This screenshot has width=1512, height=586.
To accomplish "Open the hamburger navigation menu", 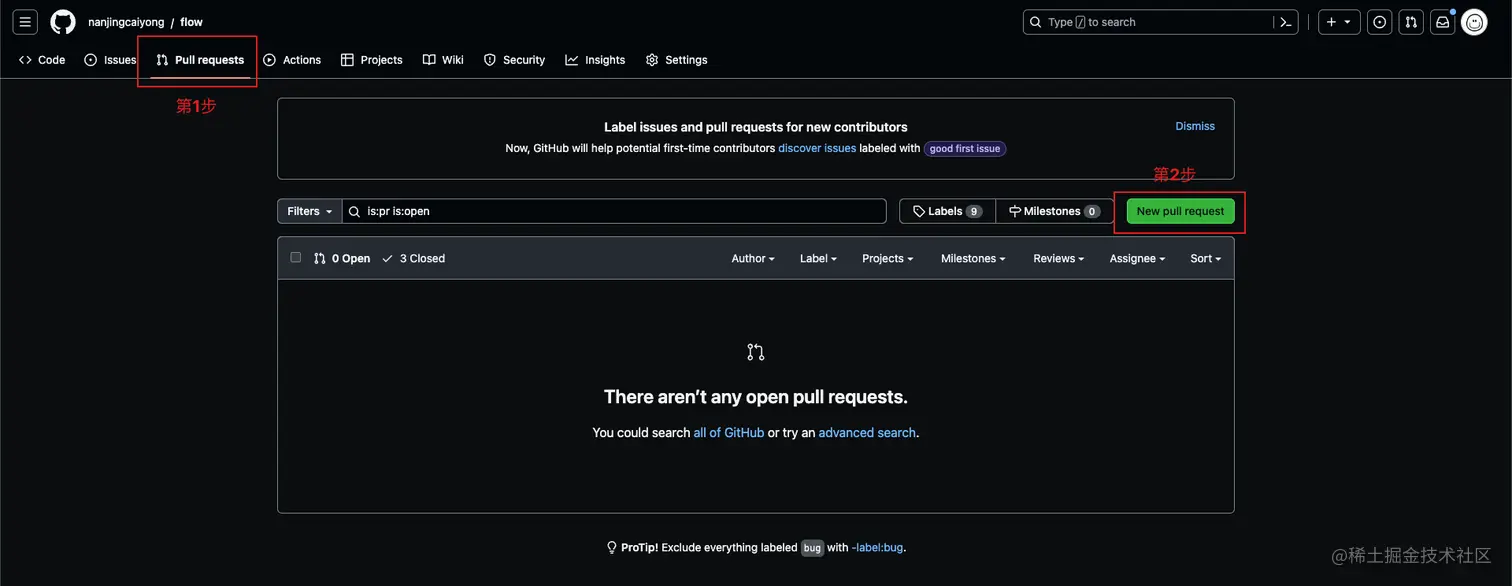I will [26, 22].
